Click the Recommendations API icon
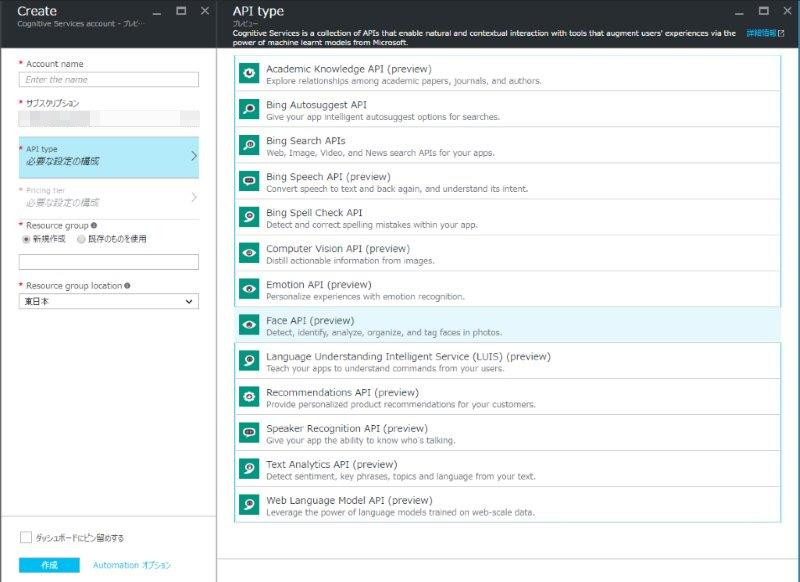The height and width of the screenshot is (582, 800). tap(249, 397)
